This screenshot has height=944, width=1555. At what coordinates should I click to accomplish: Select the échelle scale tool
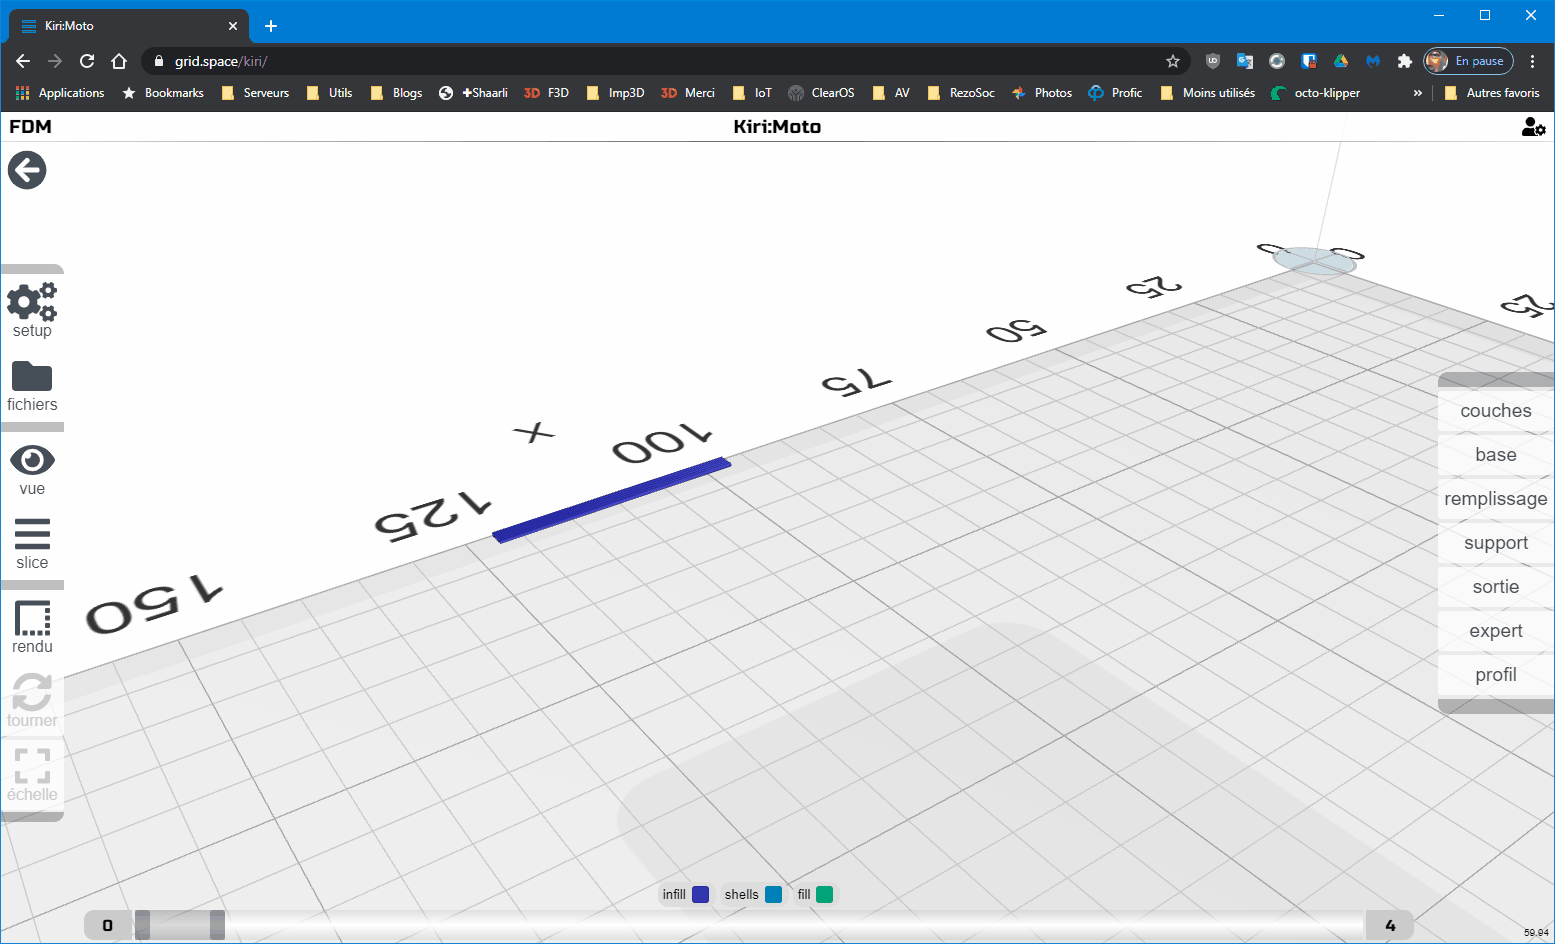(32, 775)
